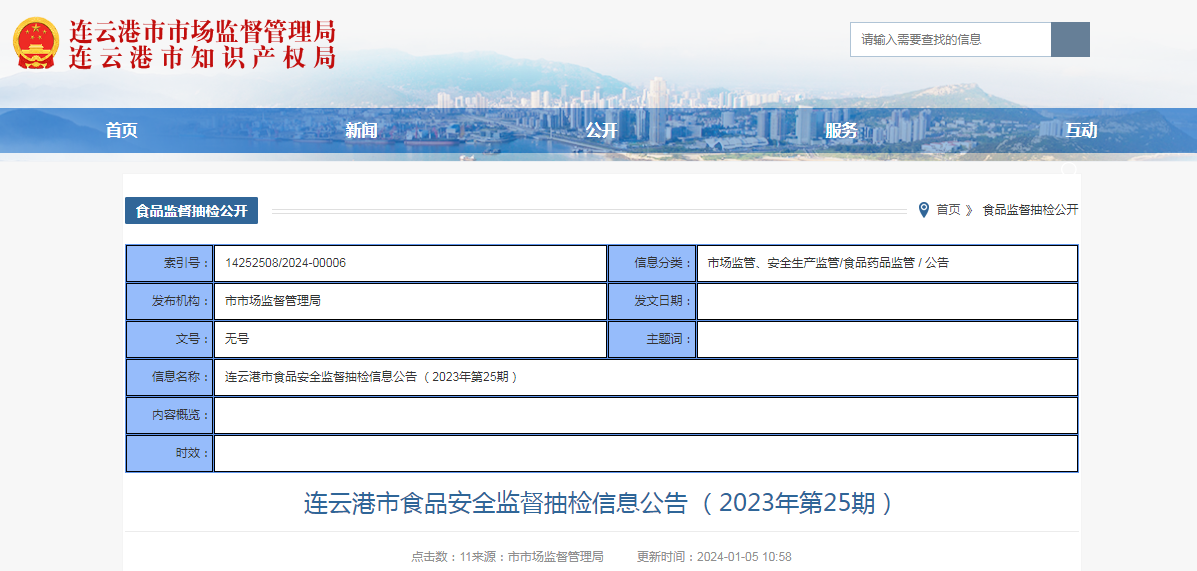Open the 服务 navigation menu
The width and height of the screenshot is (1197, 571).
click(840, 131)
